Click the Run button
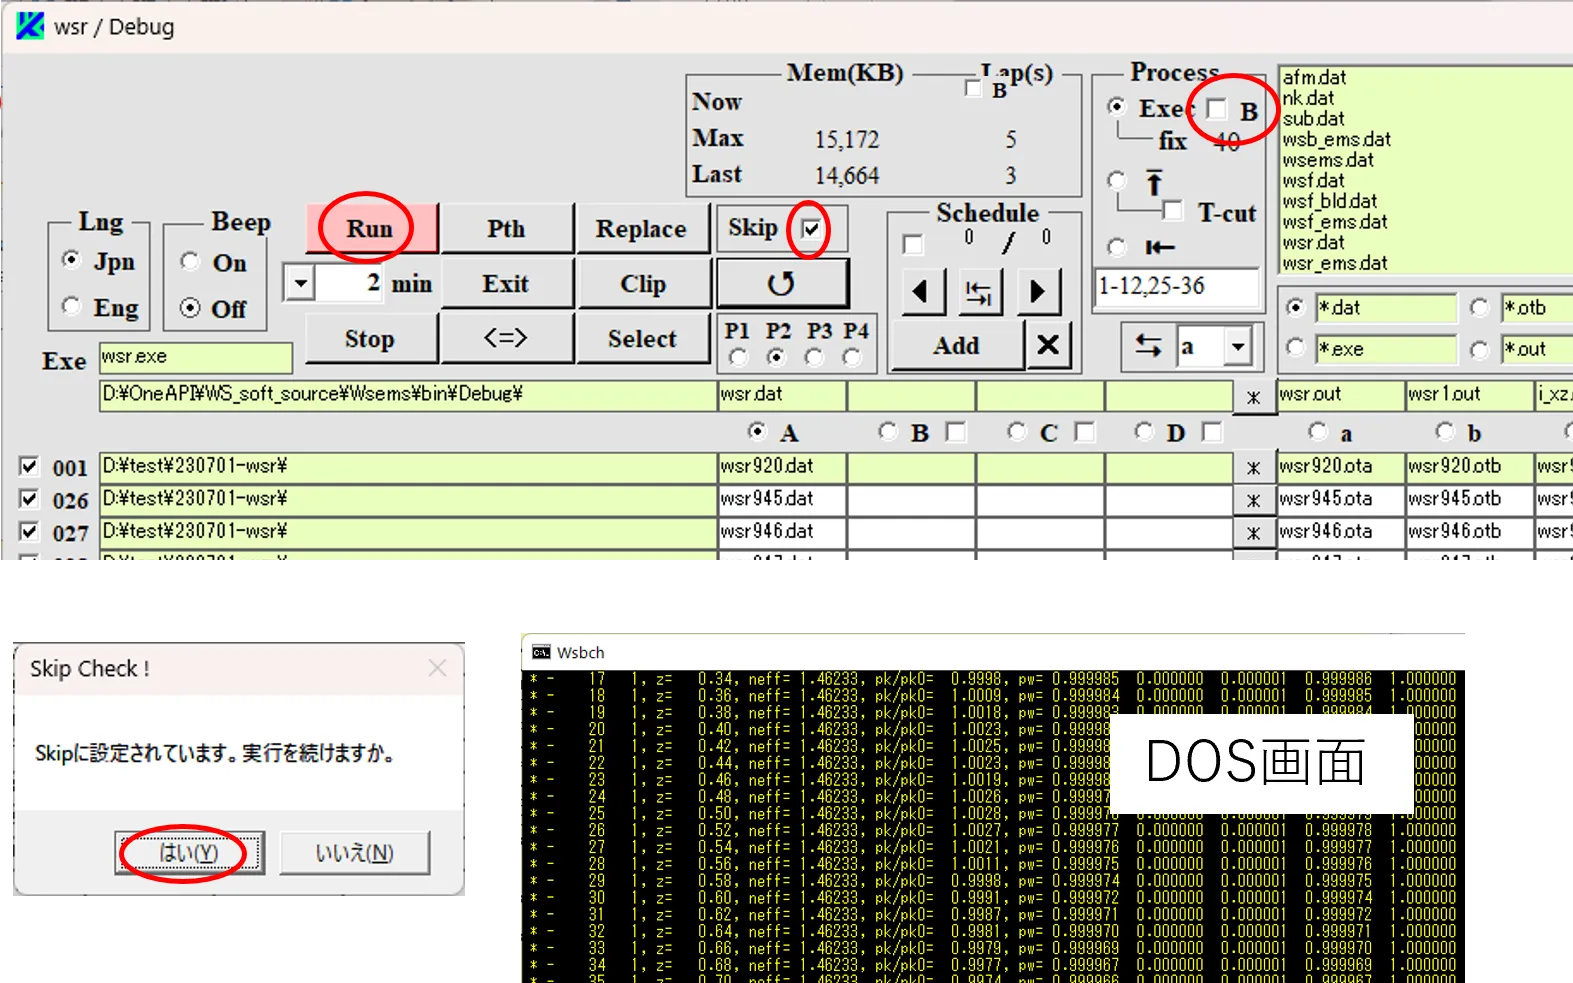 (371, 228)
